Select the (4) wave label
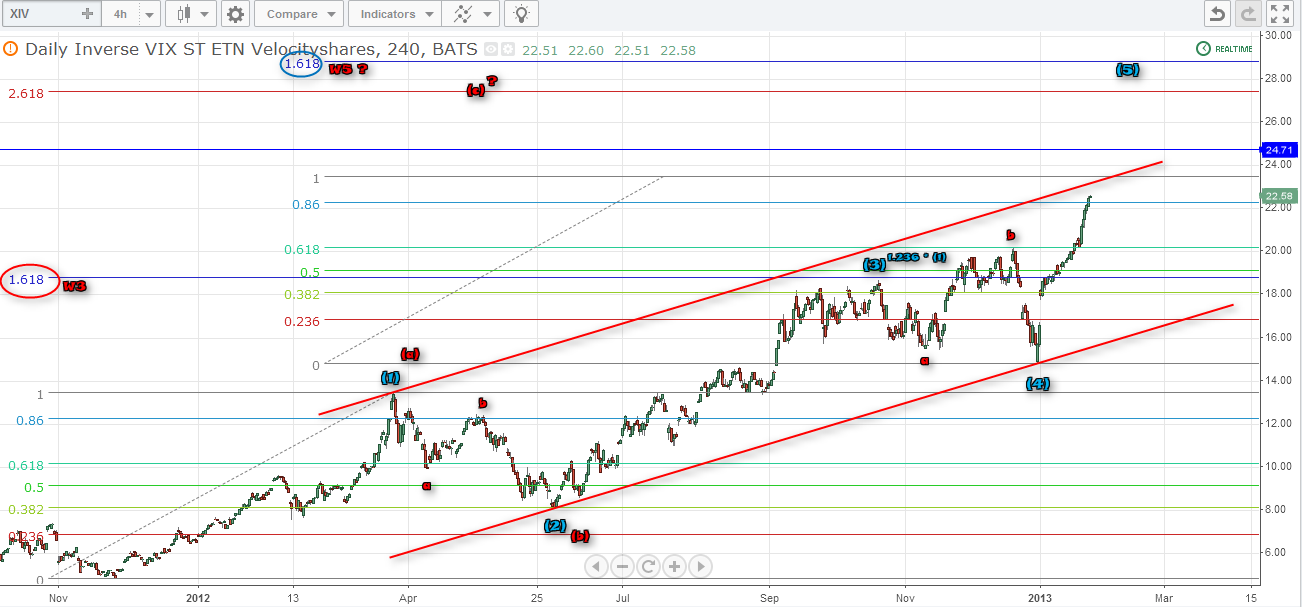Screen dimensions: 1302x607 pos(1038,383)
